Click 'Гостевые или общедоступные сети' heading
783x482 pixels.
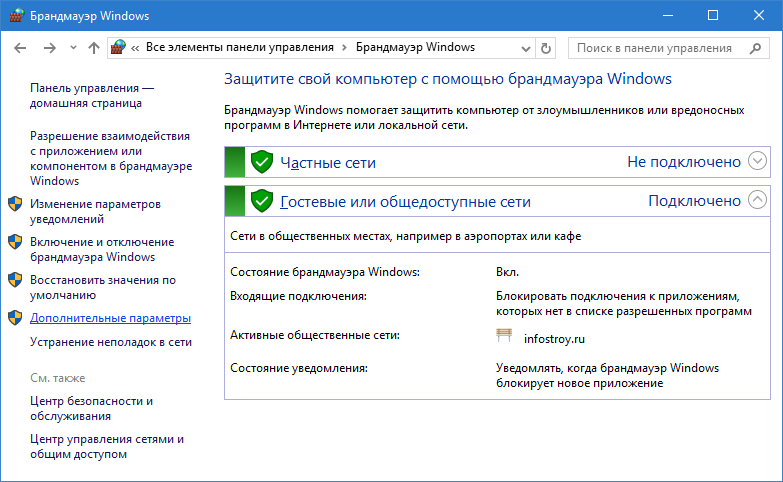coord(405,202)
